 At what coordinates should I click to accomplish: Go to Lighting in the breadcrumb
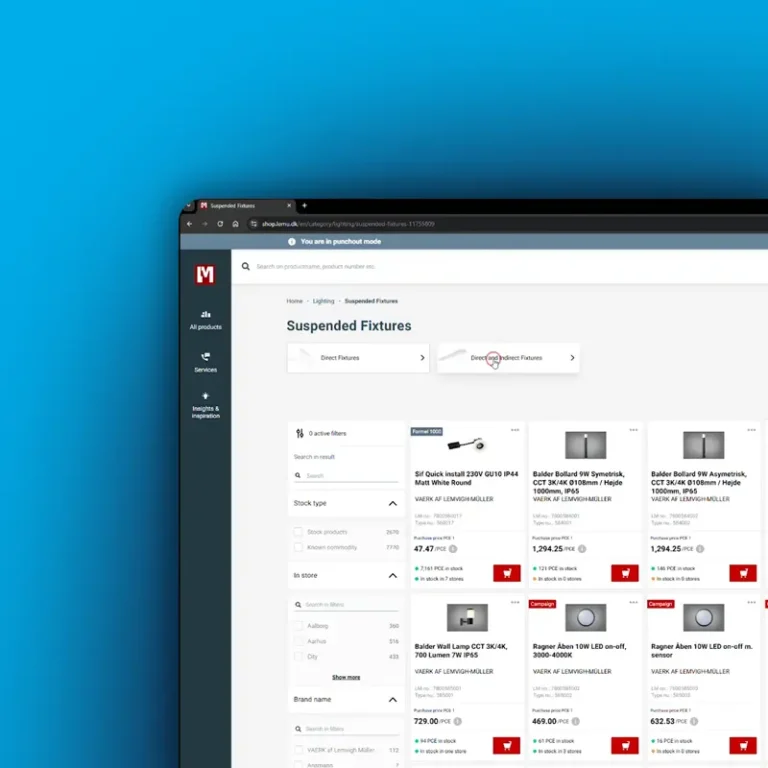coord(323,301)
